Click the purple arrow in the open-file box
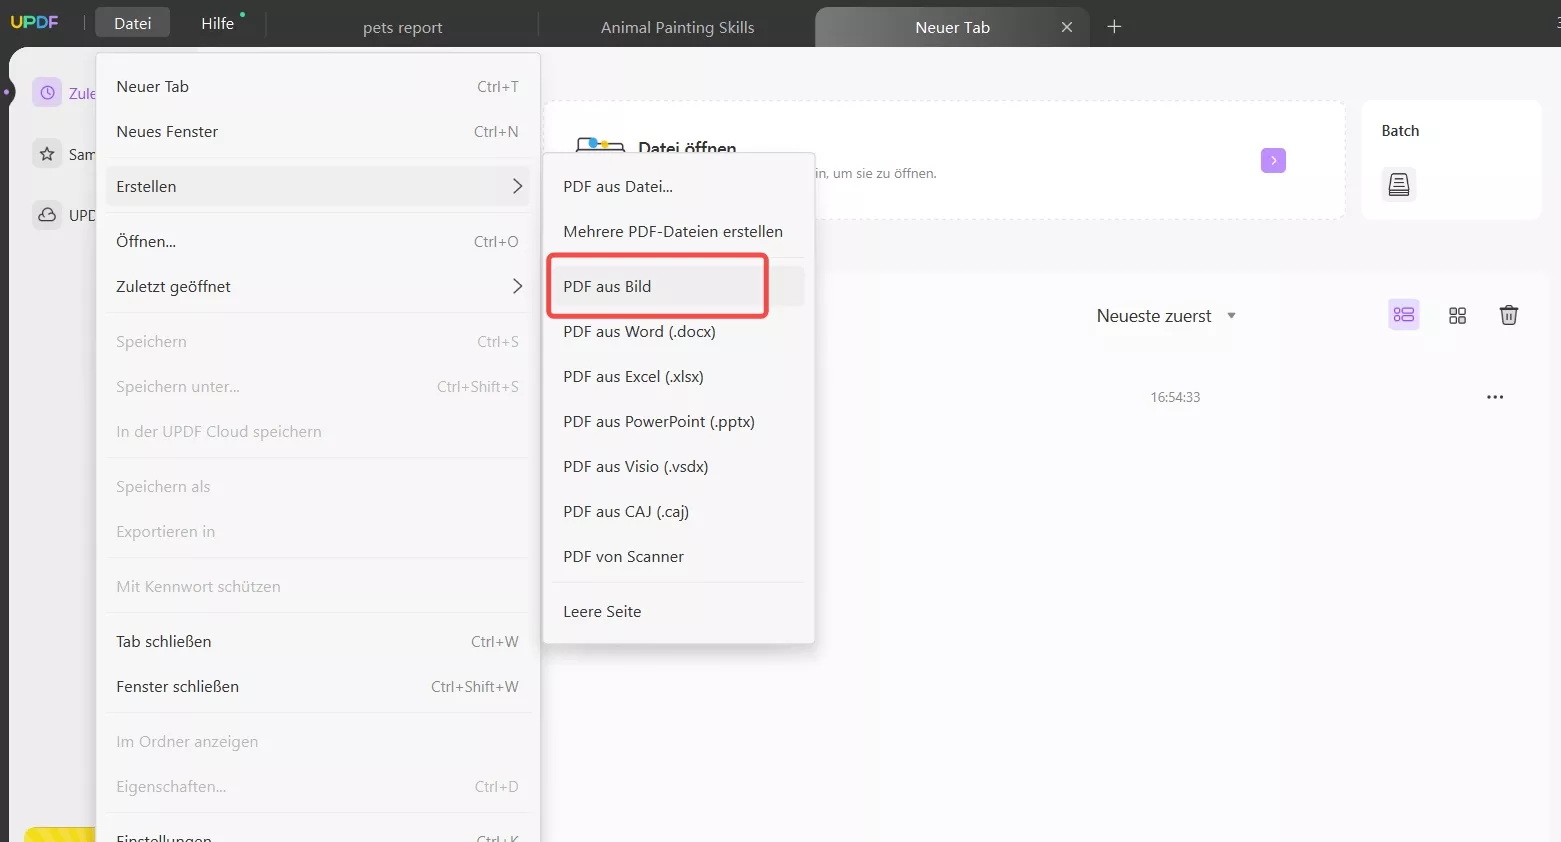Image resolution: width=1561 pixels, height=842 pixels. point(1273,160)
